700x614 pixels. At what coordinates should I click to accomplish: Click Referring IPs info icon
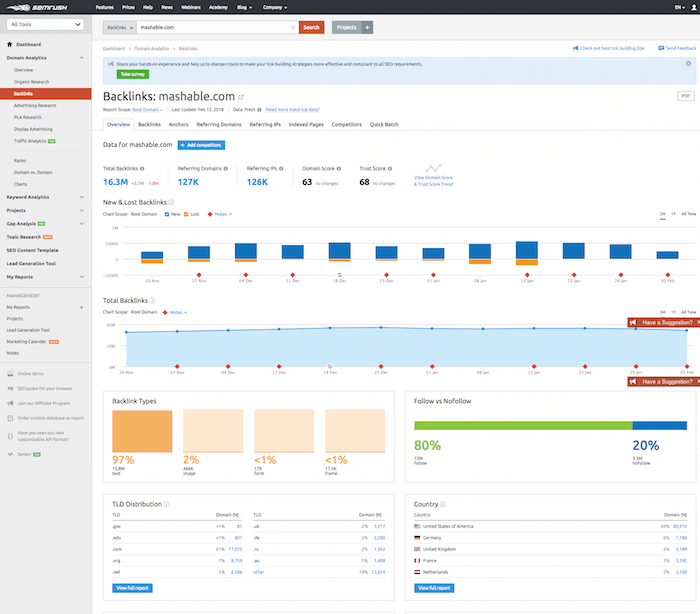pos(281,168)
